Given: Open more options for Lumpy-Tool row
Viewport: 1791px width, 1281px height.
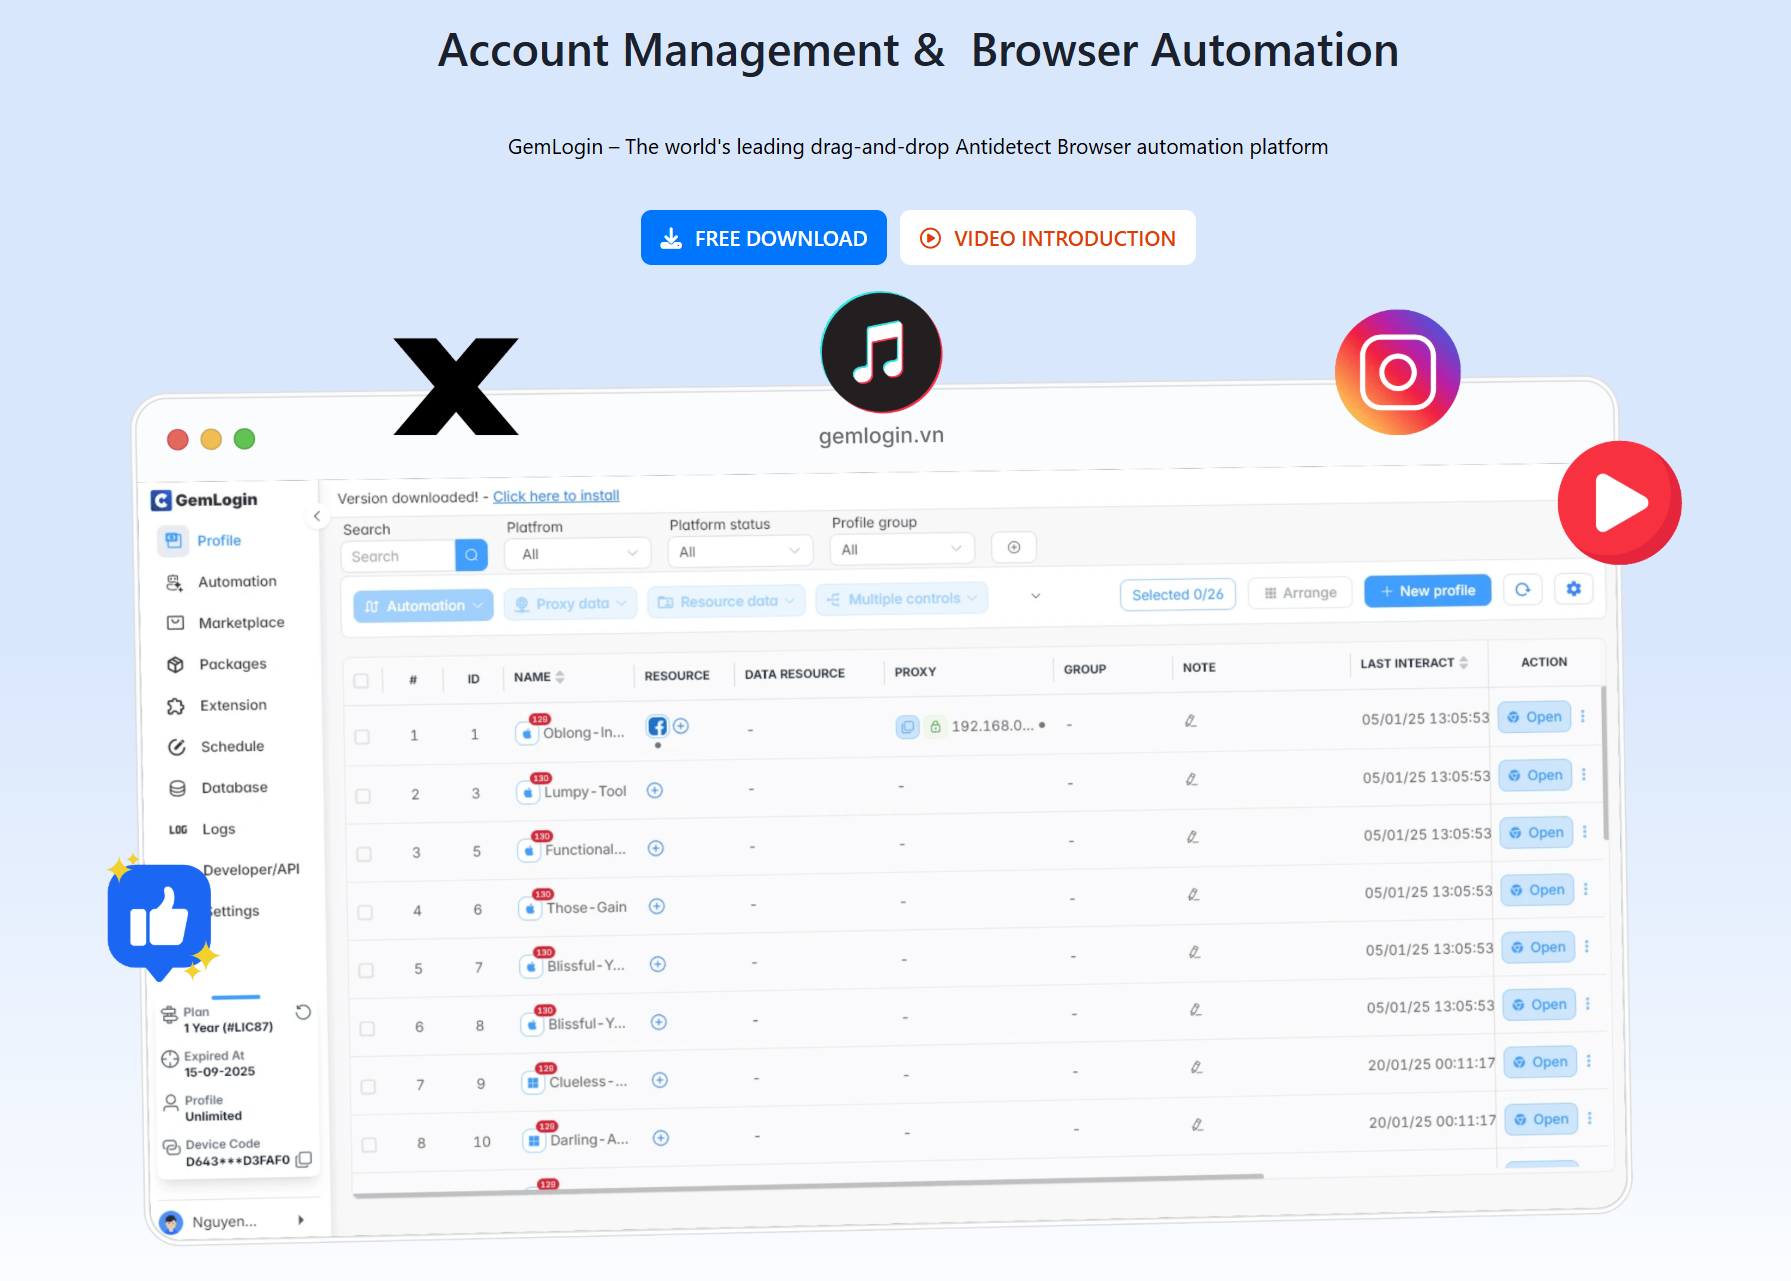Looking at the screenshot, I should [x=1584, y=774].
